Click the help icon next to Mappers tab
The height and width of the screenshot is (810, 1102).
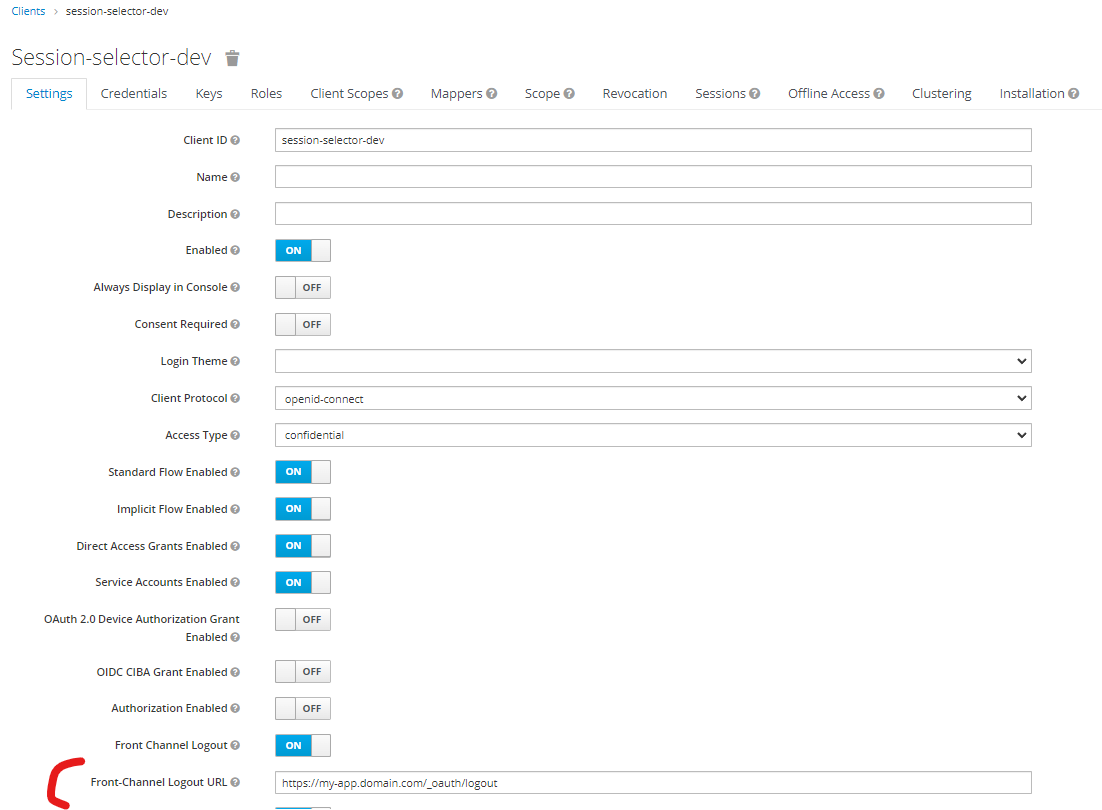(489, 93)
